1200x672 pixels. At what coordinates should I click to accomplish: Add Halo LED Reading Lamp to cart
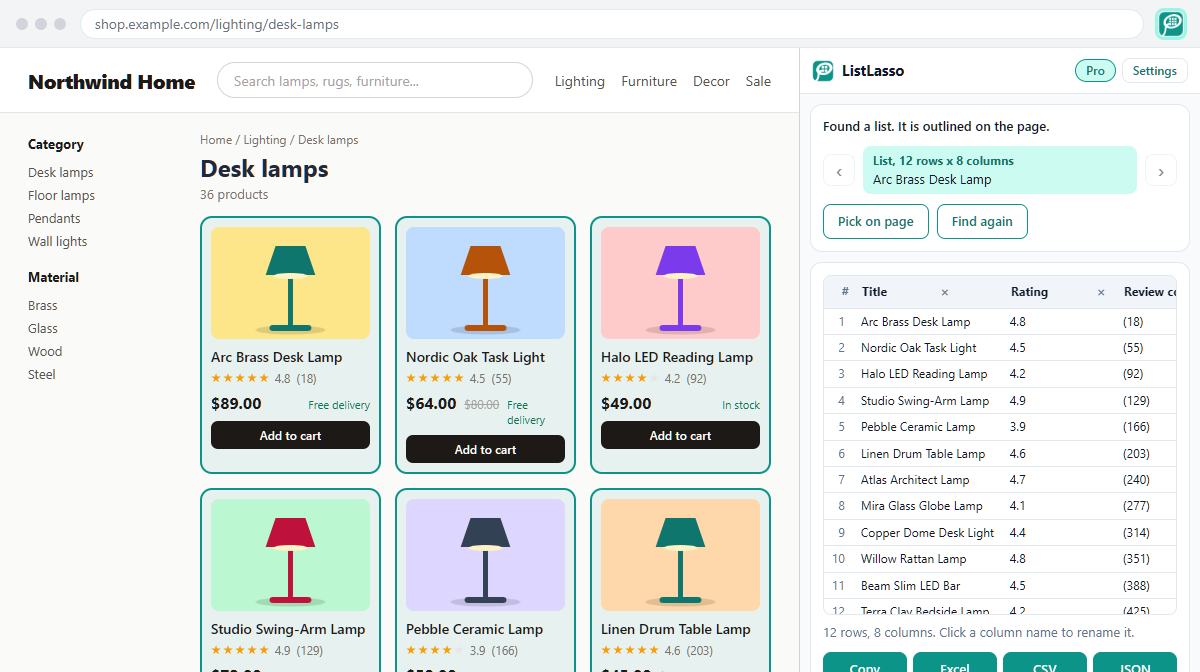point(680,435)
